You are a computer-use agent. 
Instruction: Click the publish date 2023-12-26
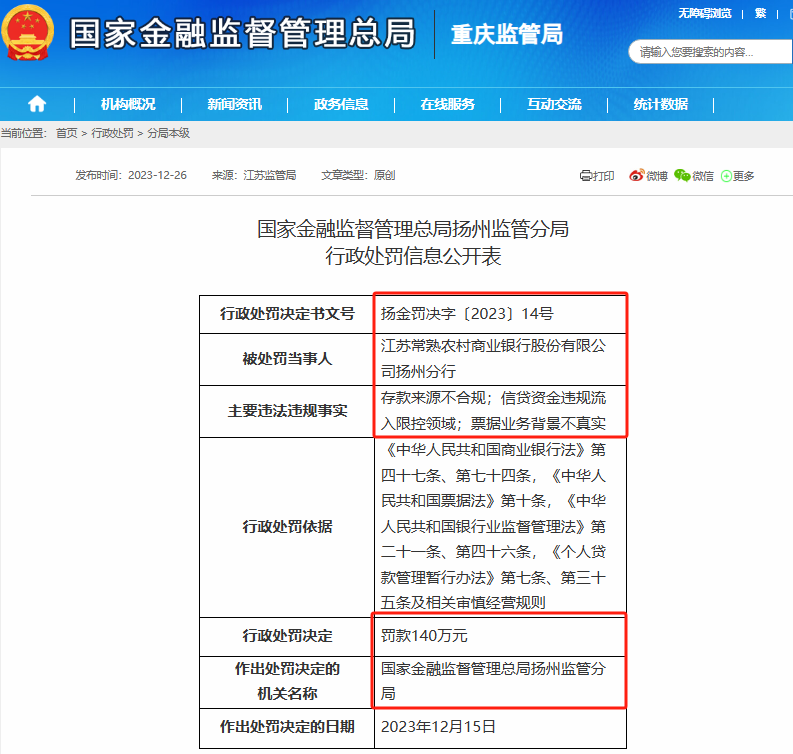click(157, 175)
